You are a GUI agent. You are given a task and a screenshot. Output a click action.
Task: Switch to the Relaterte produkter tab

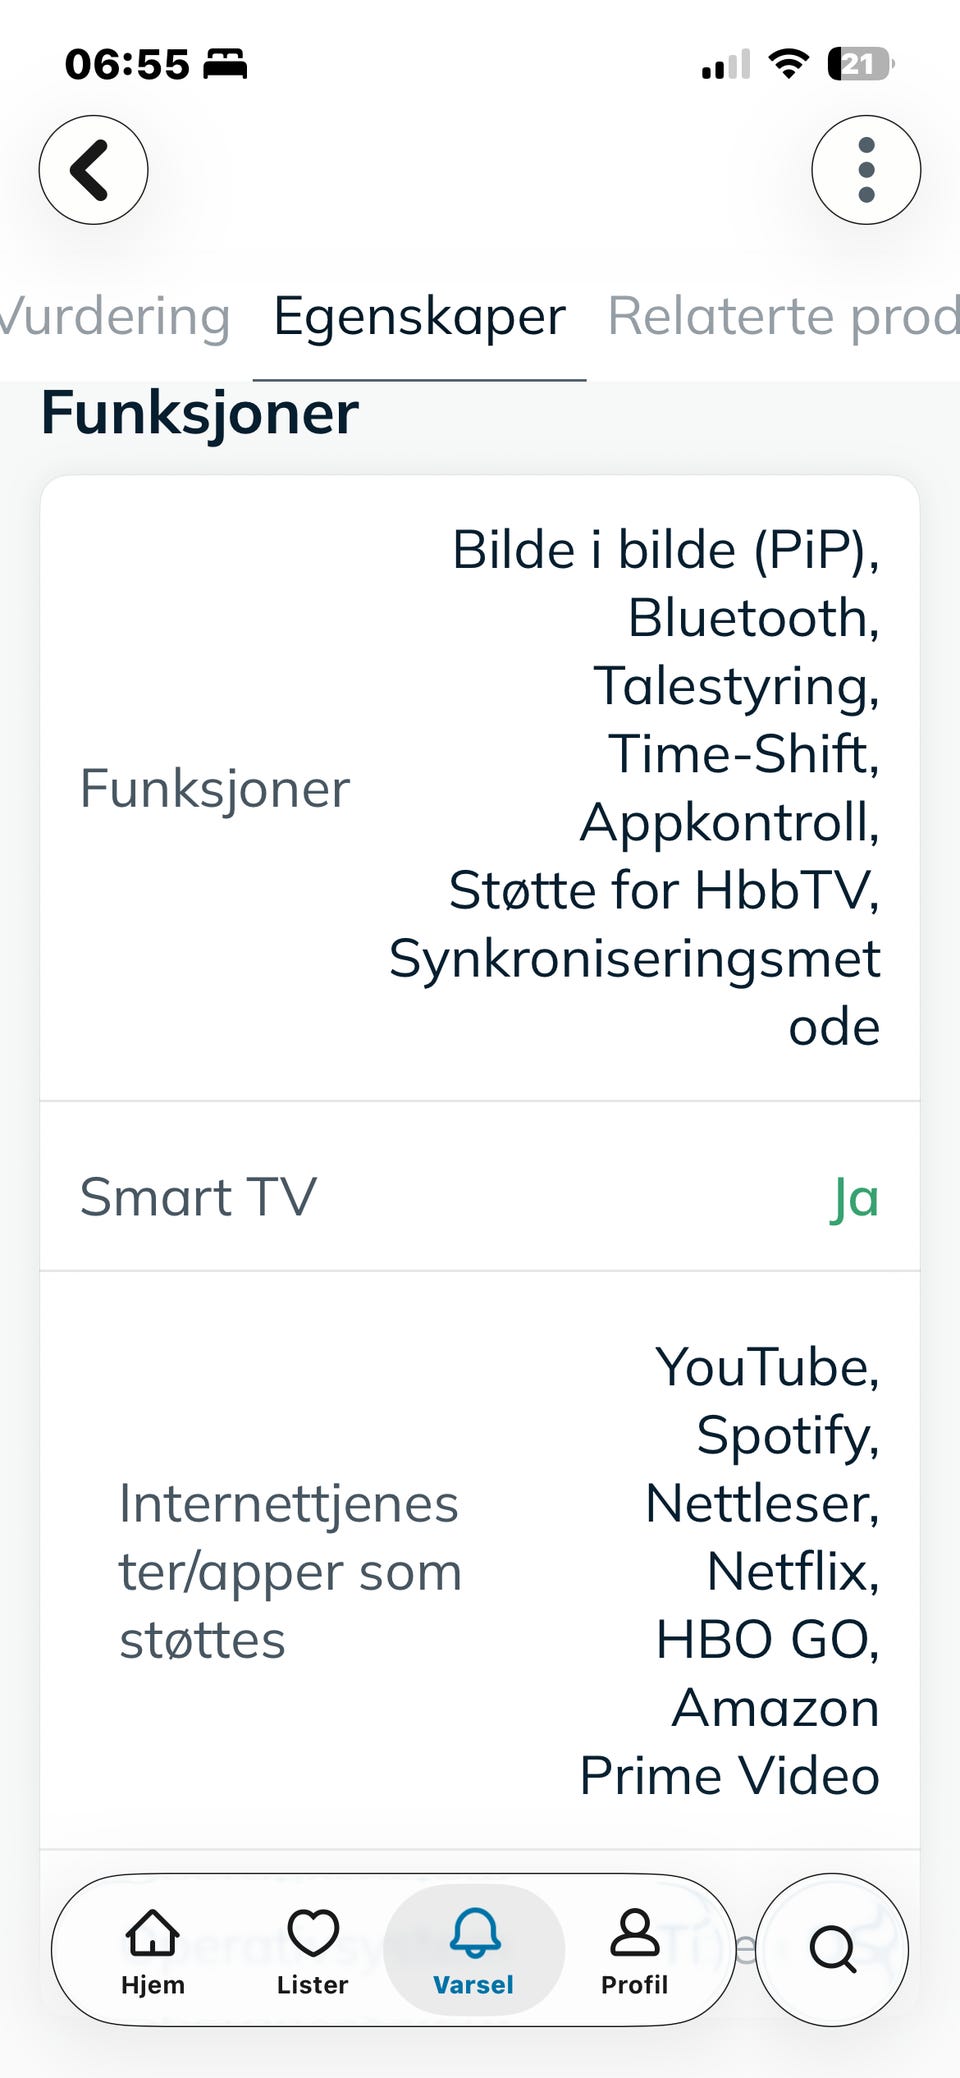point(784,316)
